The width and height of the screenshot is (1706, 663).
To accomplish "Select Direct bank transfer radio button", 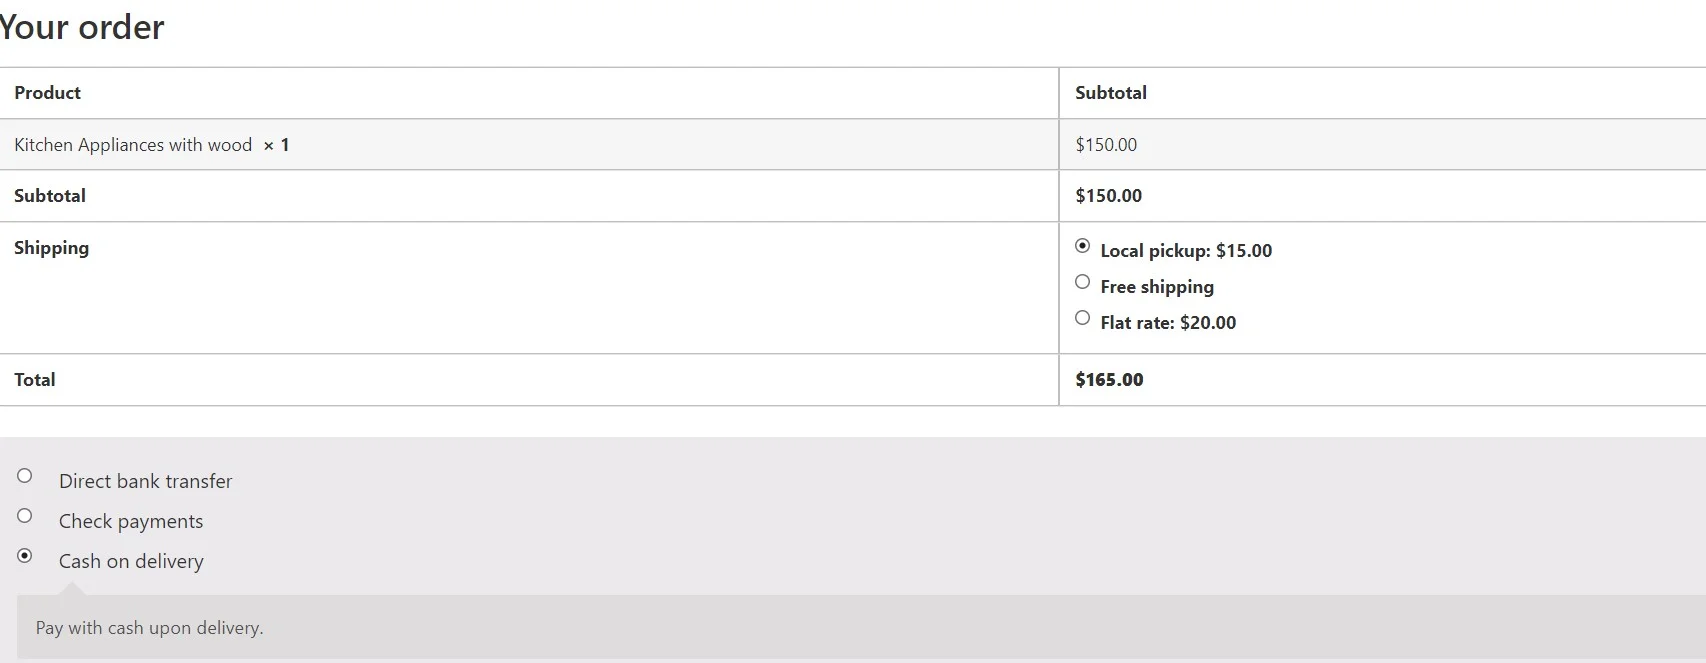I will point(25,476).
